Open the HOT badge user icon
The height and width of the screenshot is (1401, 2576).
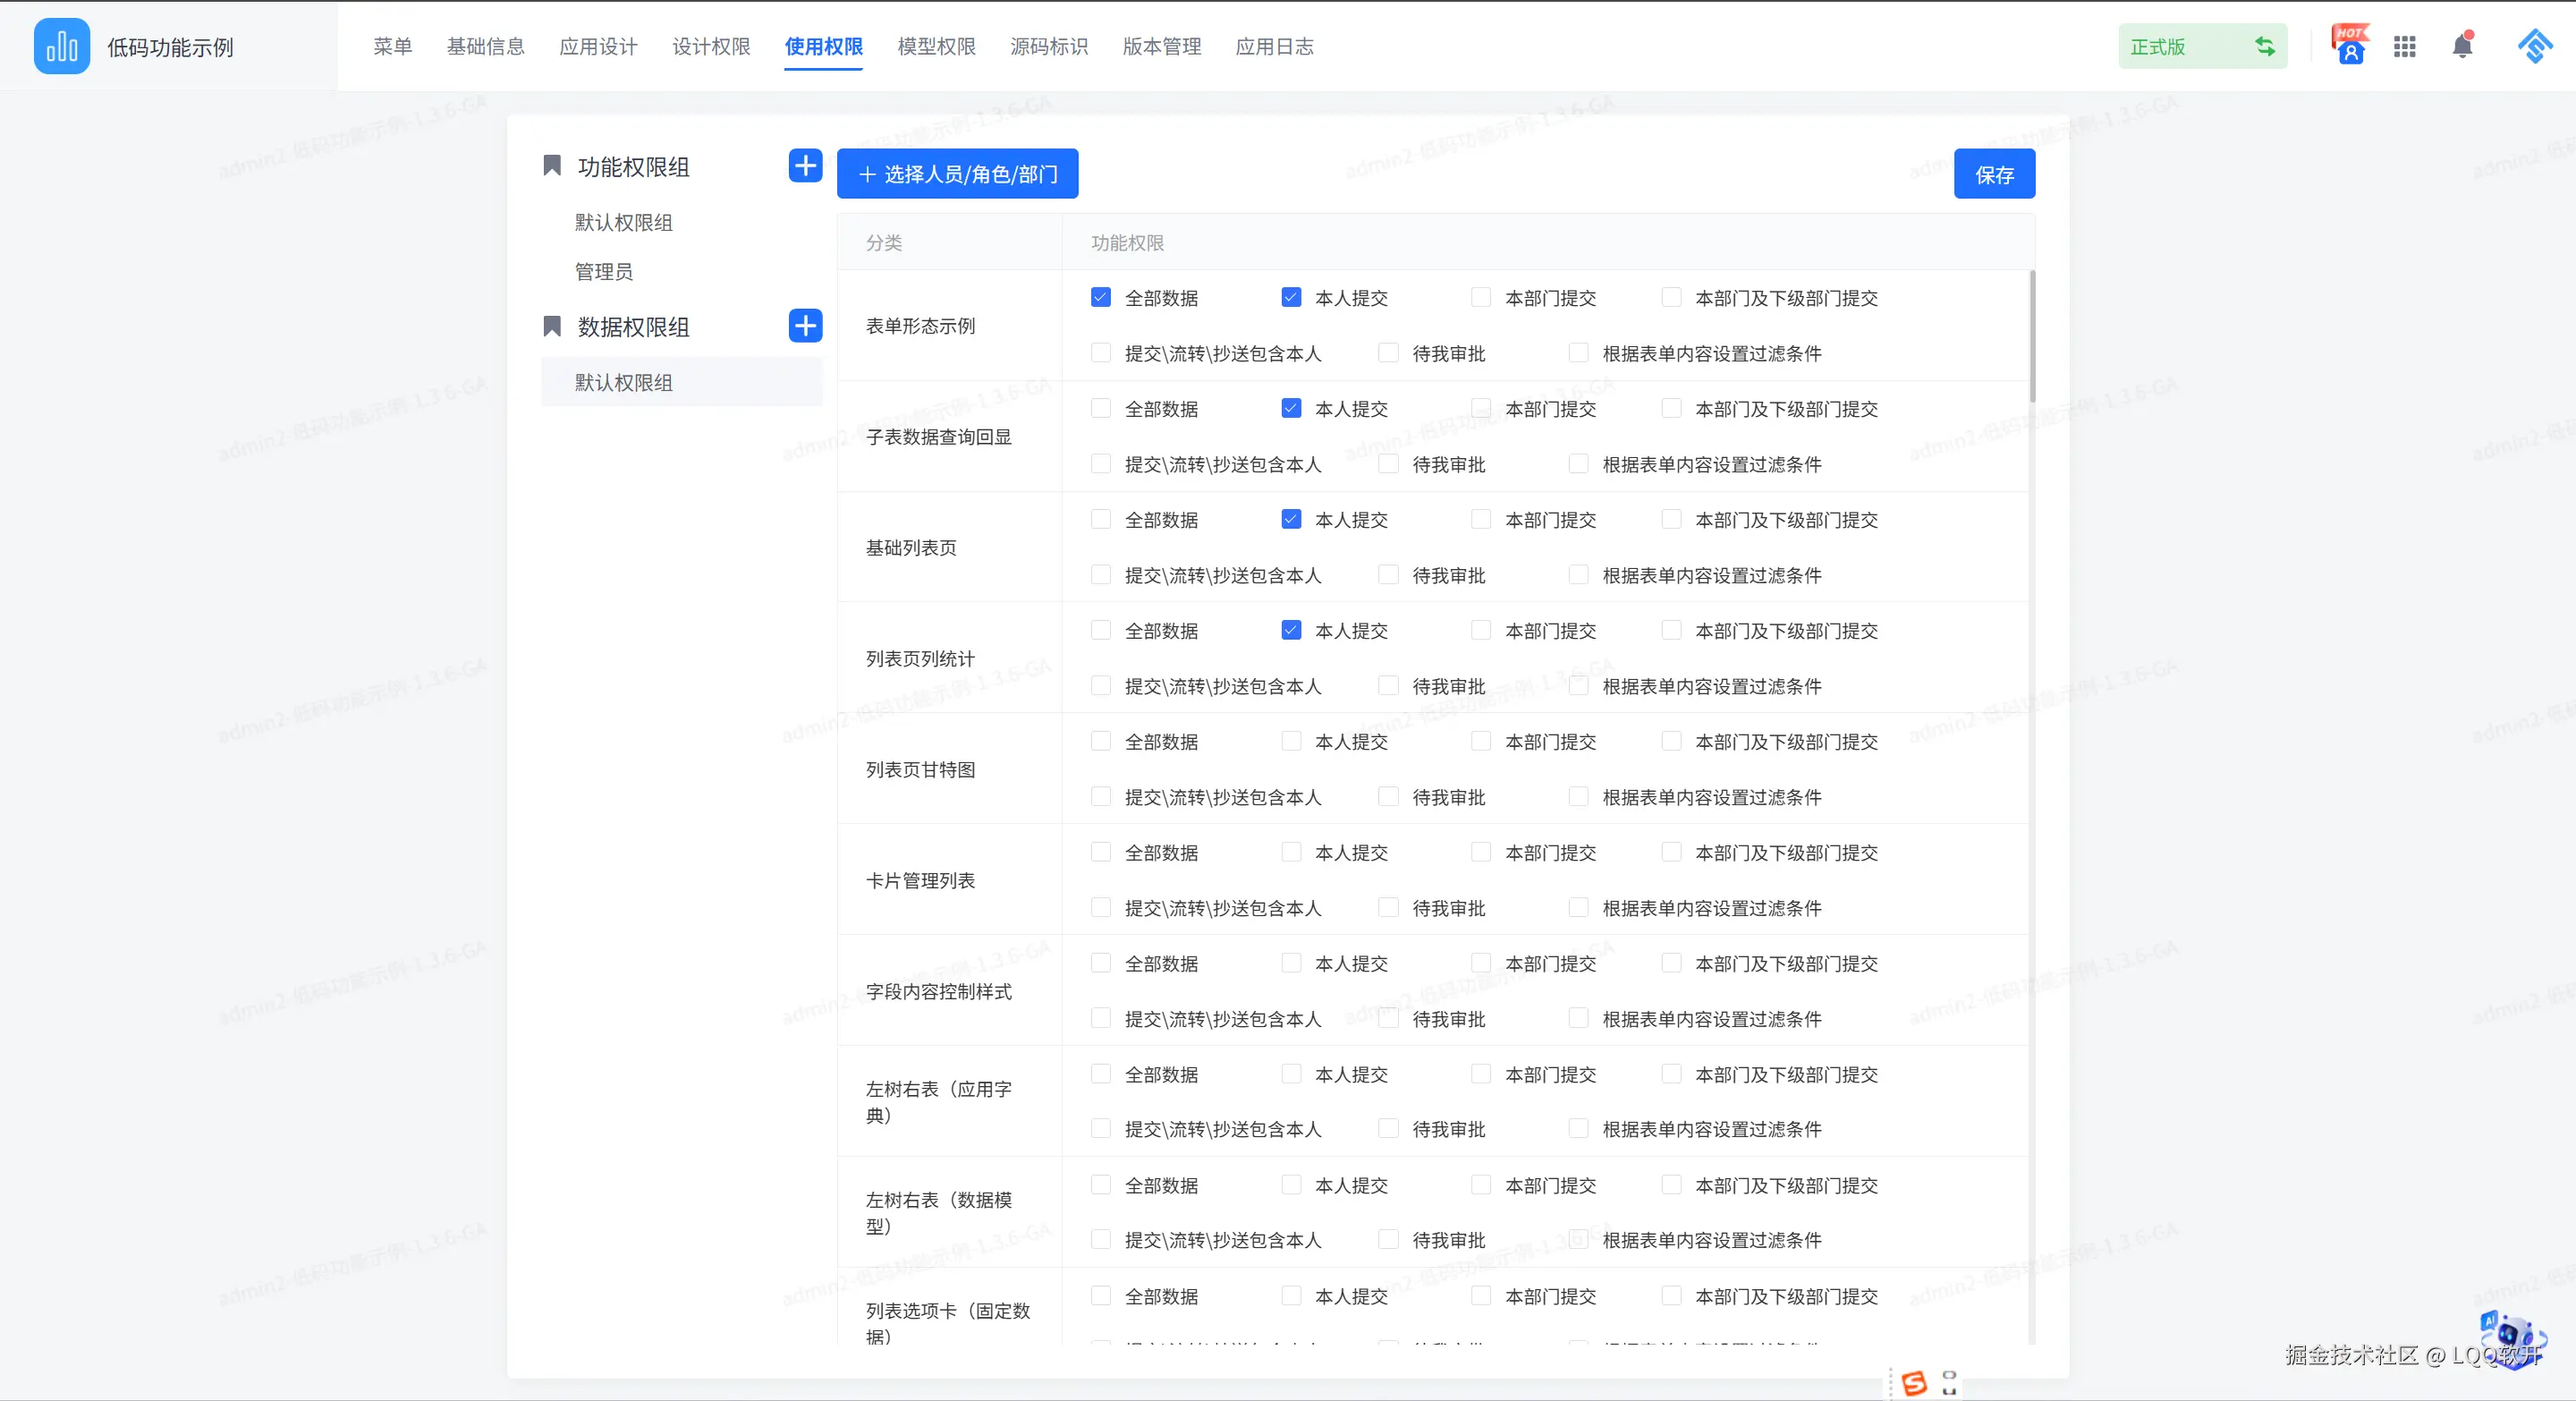2349,46
